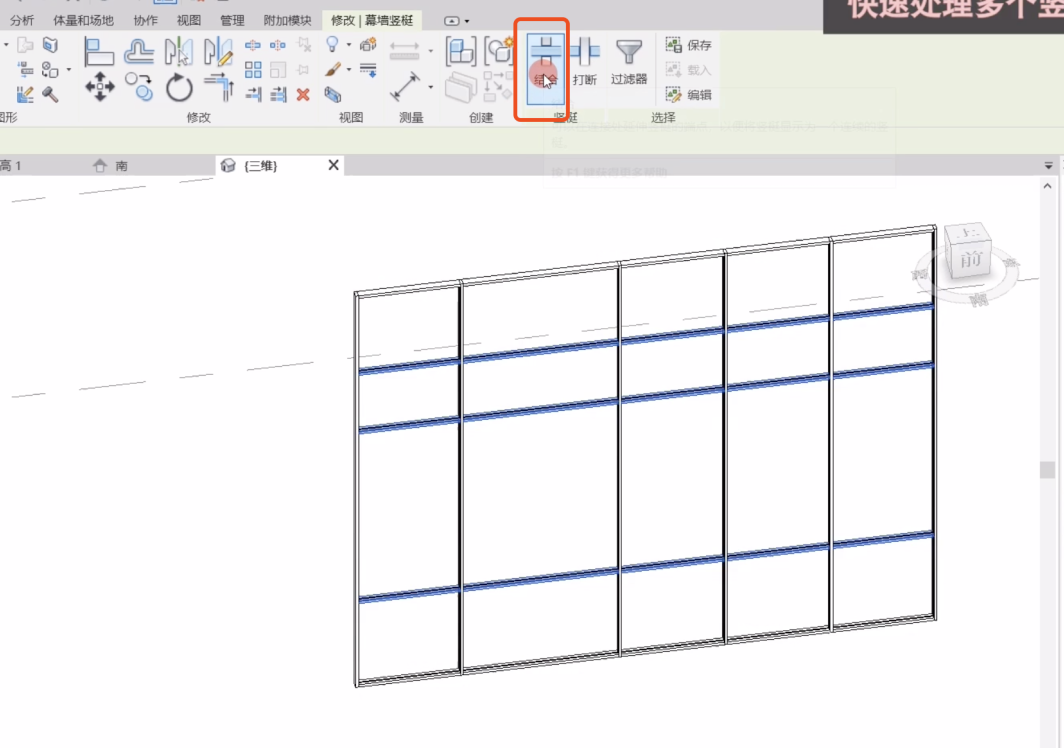Activate the Selection Box icon
This screenshot has height=748, width=1064.
click(332, 94)
